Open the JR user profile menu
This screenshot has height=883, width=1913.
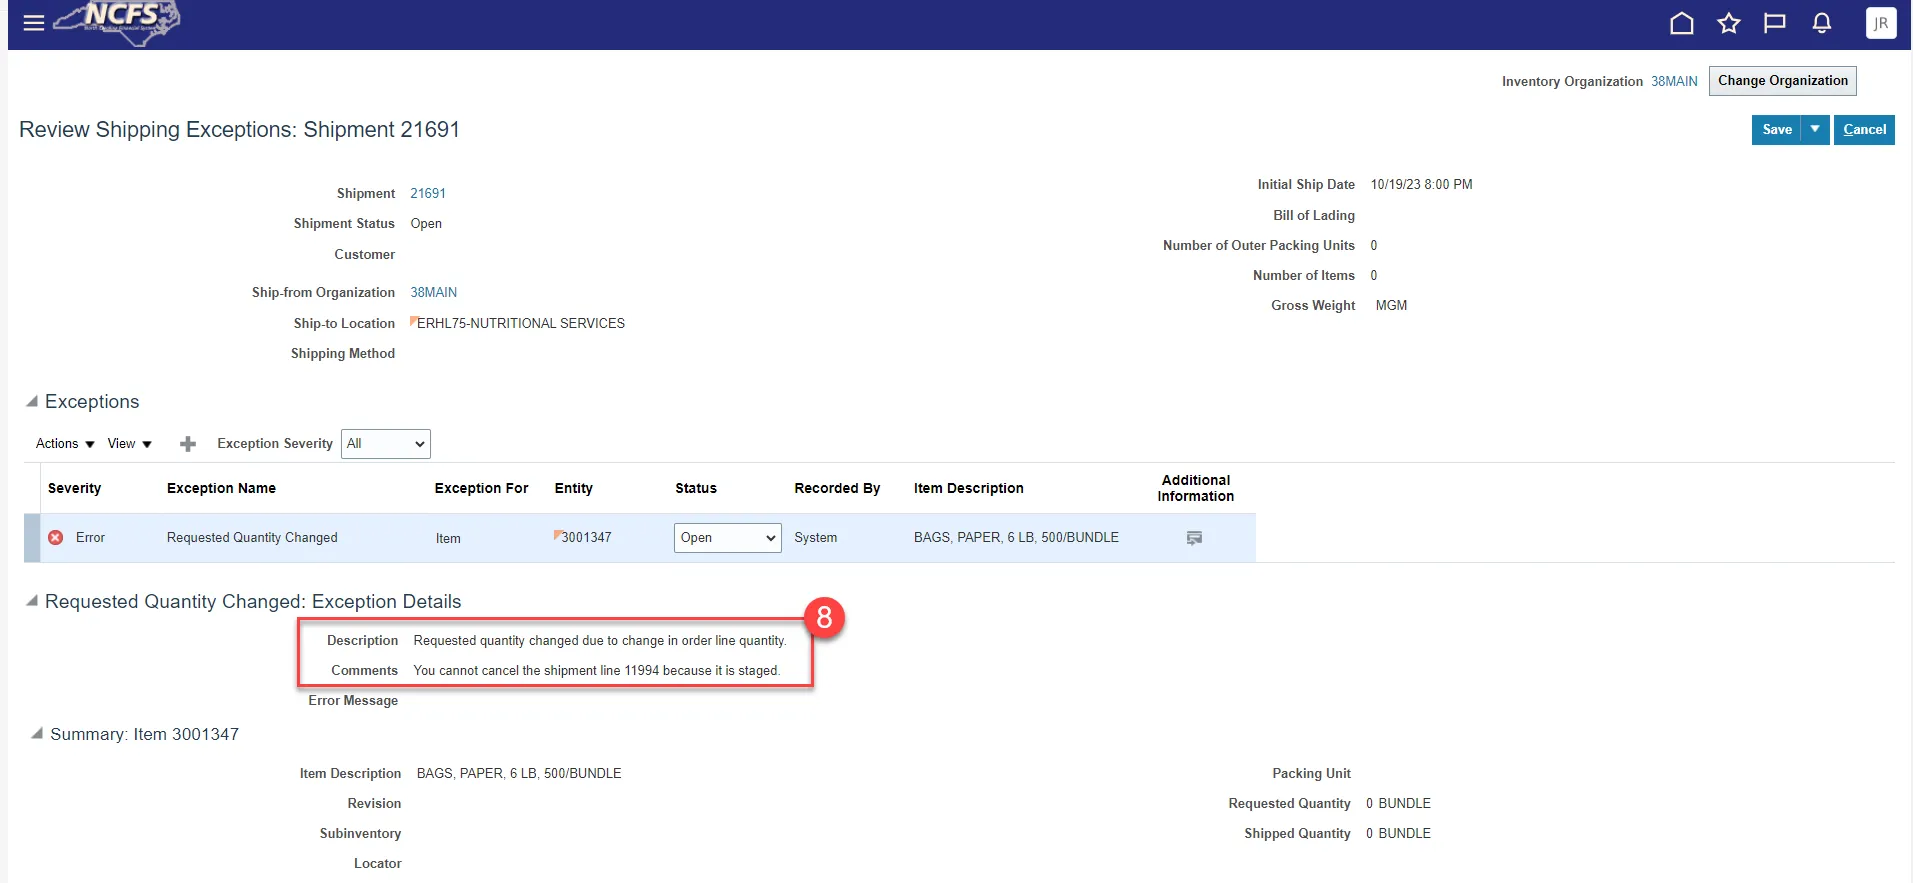(x=1880, y=23)
